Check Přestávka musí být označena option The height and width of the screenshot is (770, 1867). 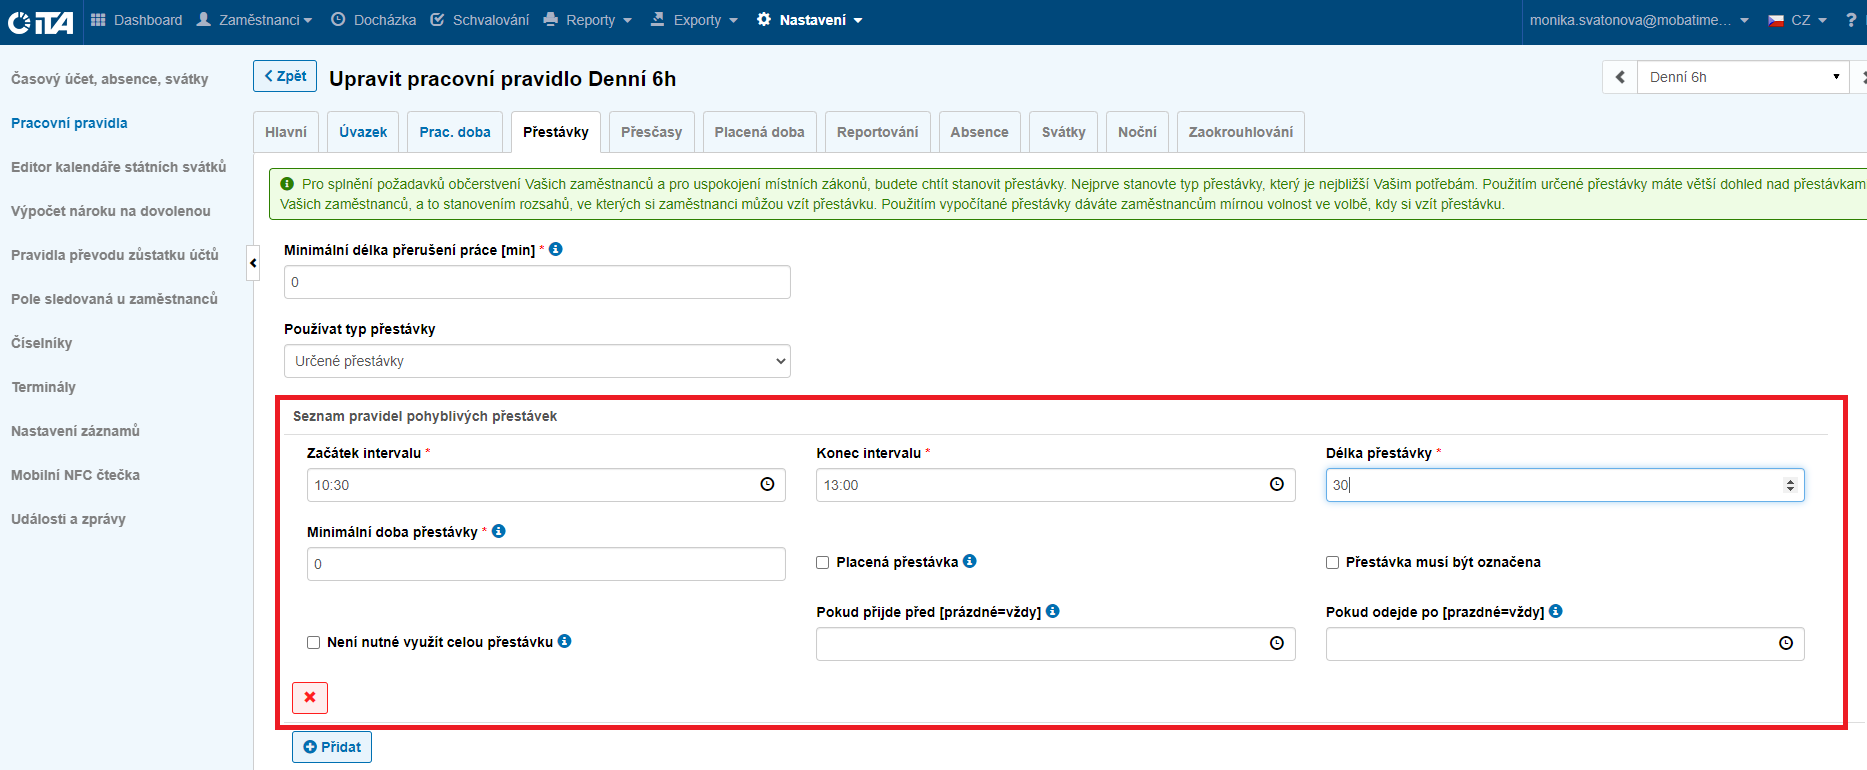(x=1332, y=563)
